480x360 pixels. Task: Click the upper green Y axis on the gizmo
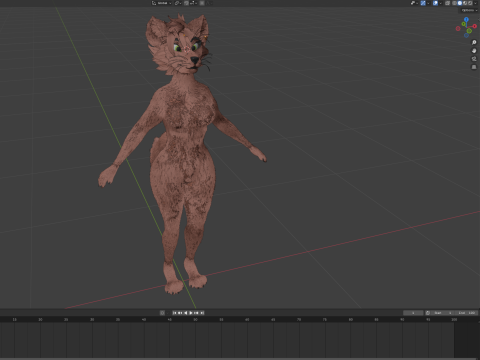click(463, 24)
